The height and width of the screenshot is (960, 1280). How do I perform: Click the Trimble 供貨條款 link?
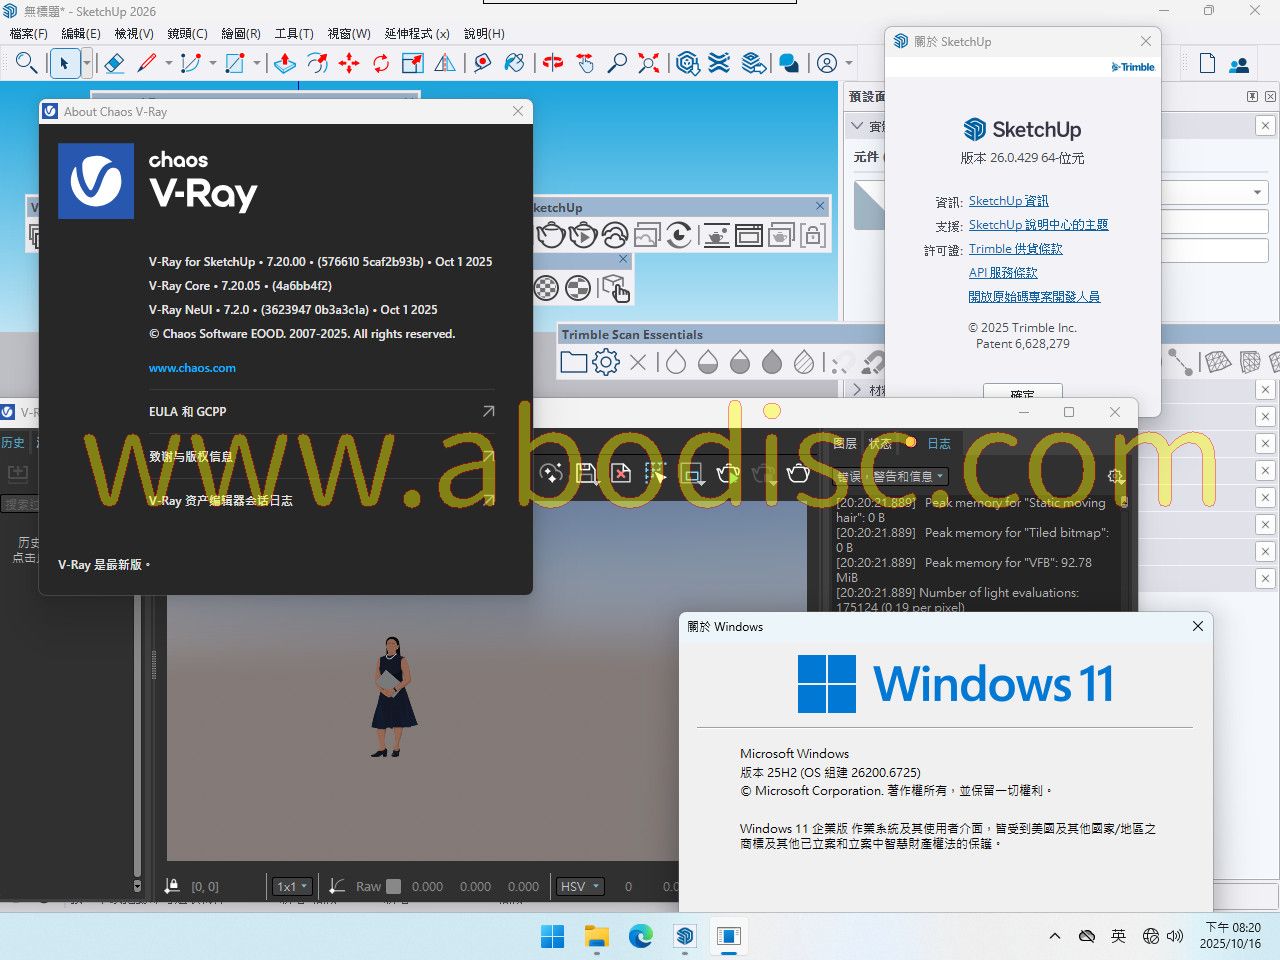pos(1015,249)
